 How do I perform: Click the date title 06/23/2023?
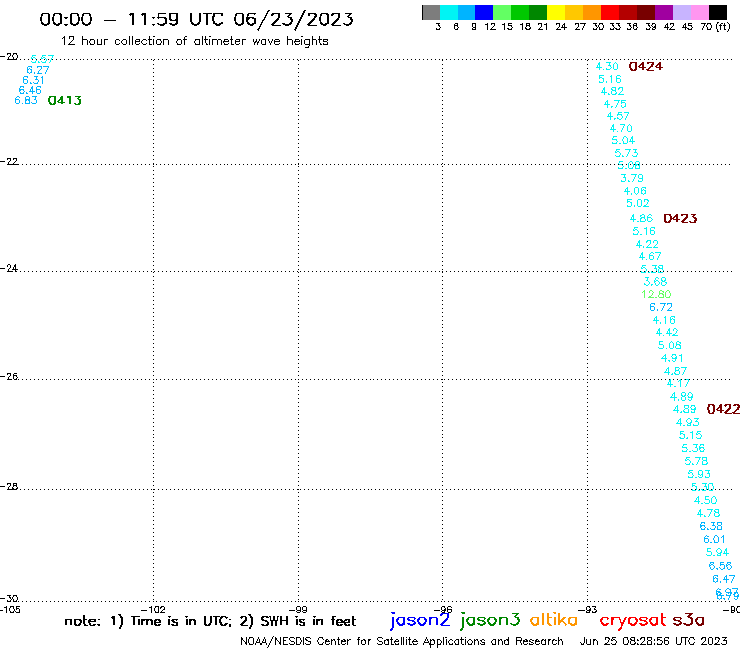(x=293, y=20)
